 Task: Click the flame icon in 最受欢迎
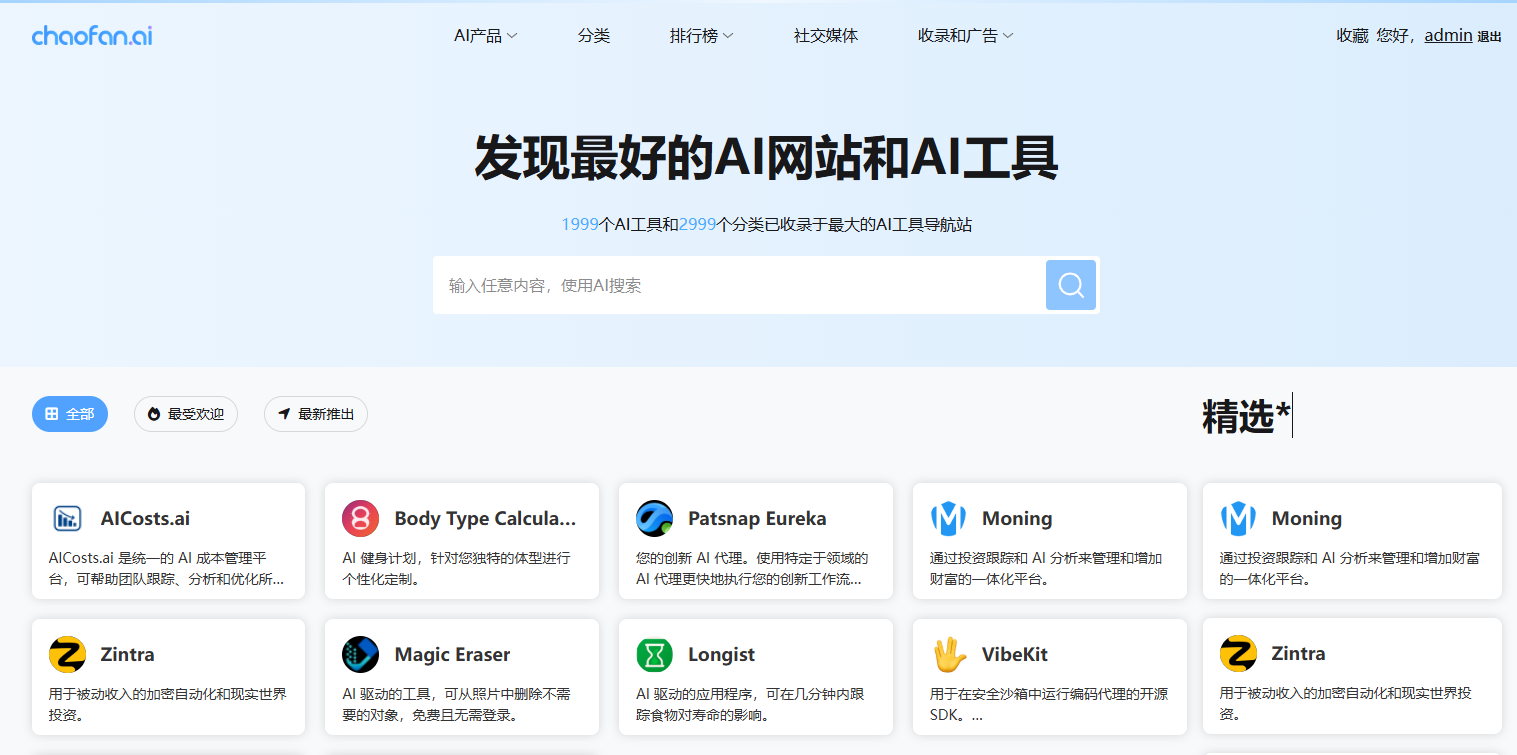coord(154,414)
